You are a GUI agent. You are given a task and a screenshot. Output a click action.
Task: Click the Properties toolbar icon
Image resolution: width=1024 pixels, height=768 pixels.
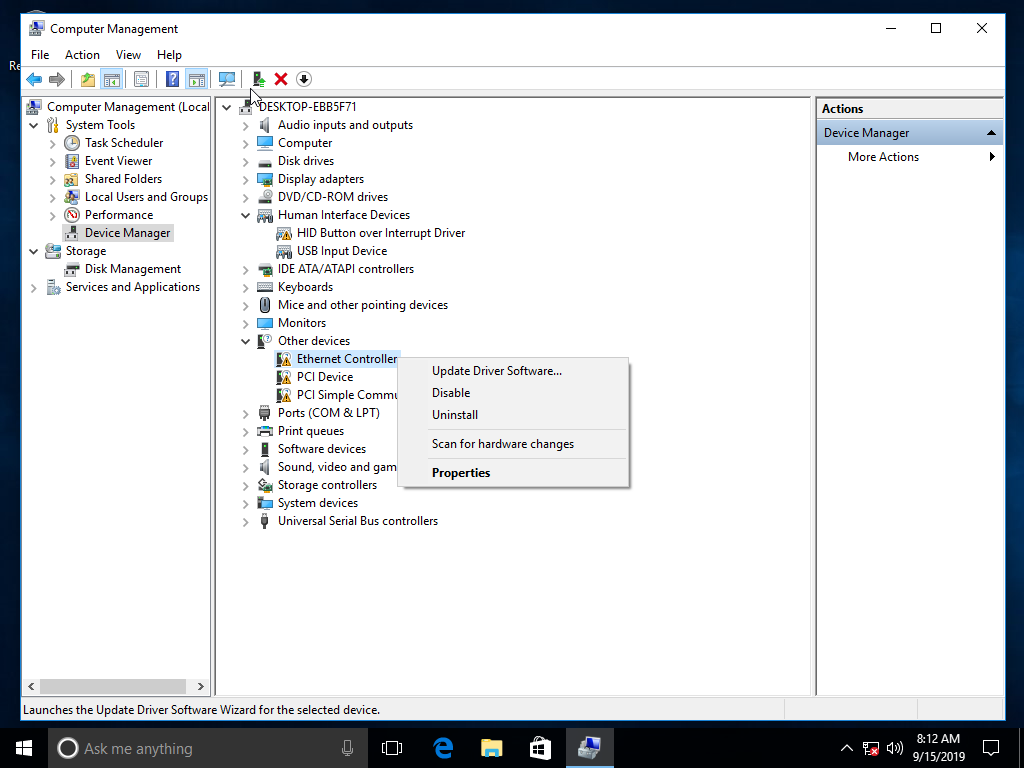(x=141, y=79)
